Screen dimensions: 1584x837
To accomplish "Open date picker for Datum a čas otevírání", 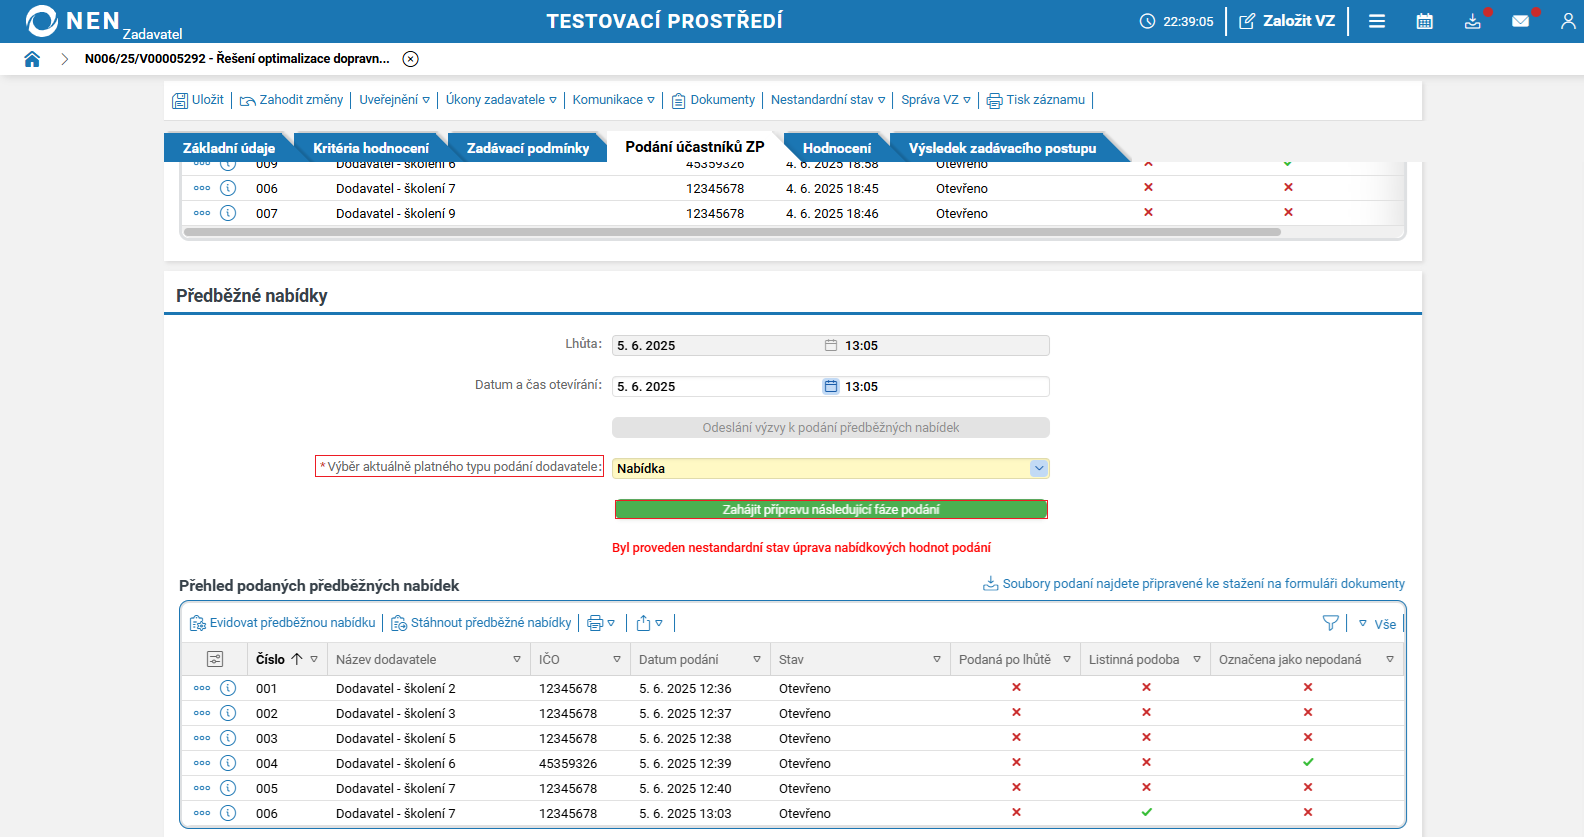I will point(830,387).
